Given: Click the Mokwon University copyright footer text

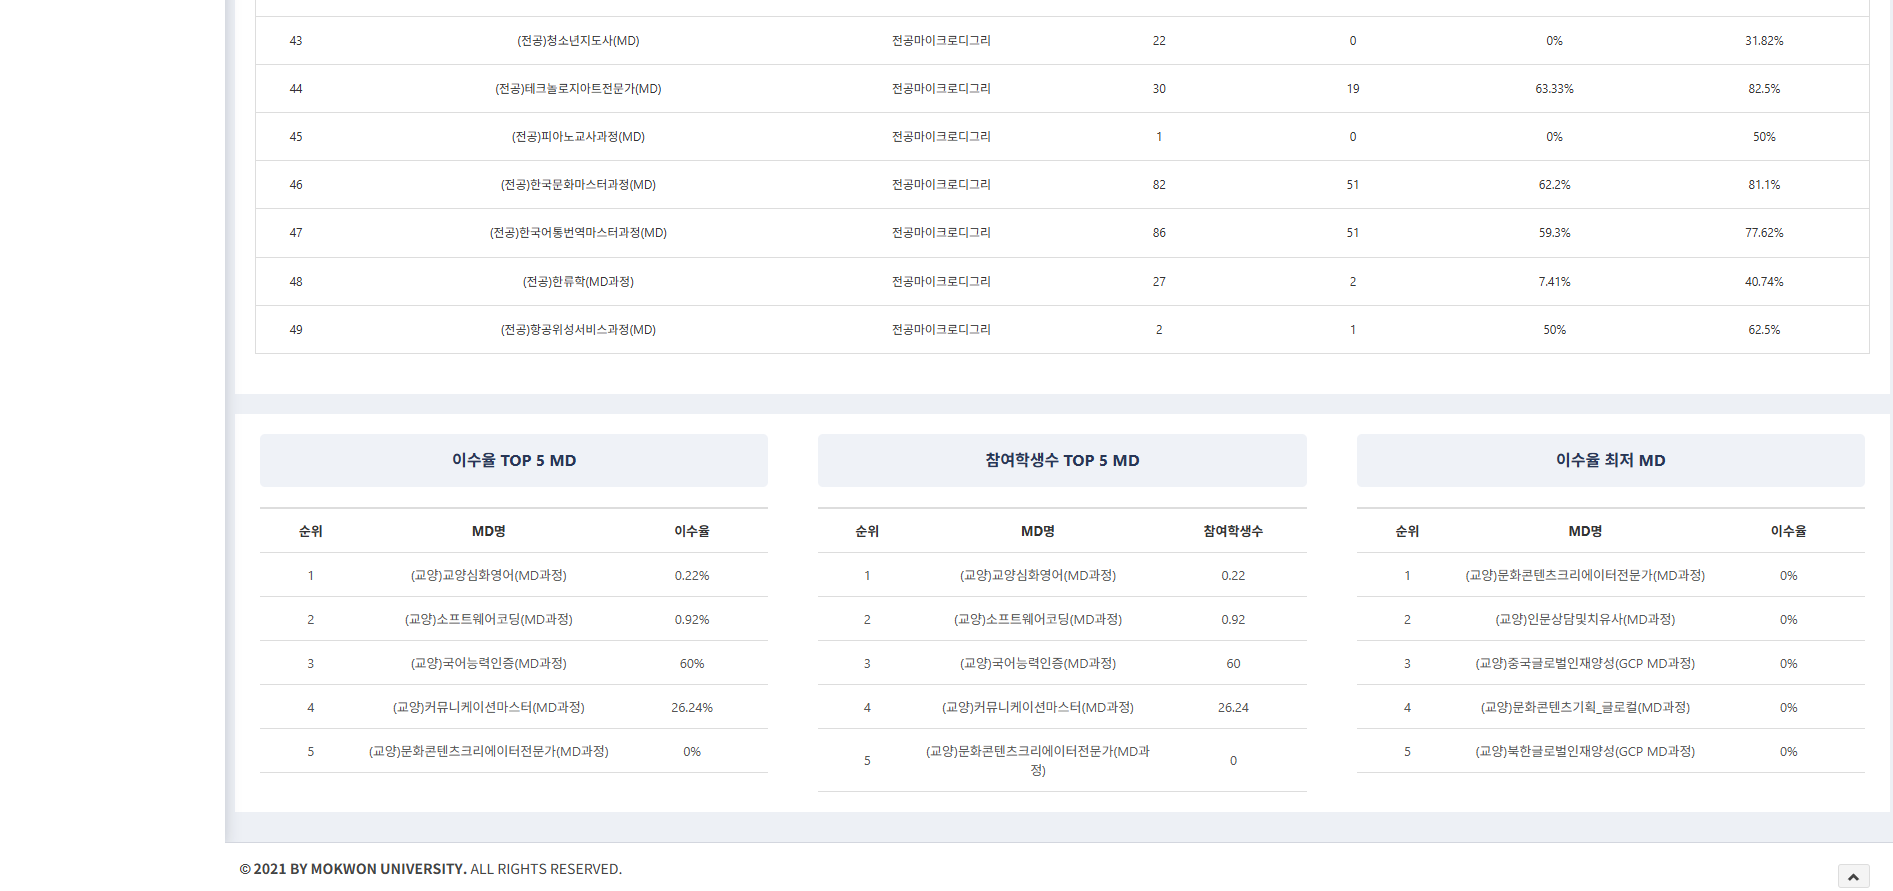Looking at the screenshot, I should click(430, 869).
